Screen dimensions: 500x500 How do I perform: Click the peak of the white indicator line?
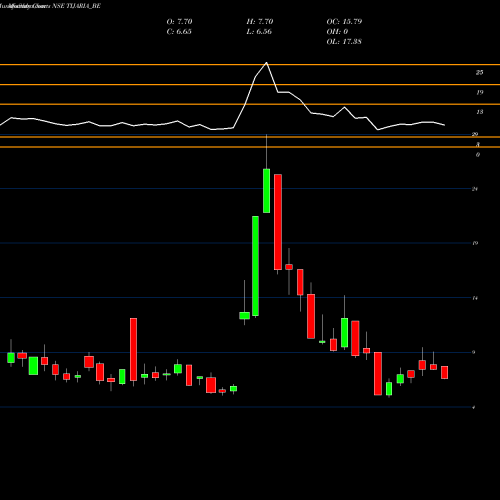266,63
